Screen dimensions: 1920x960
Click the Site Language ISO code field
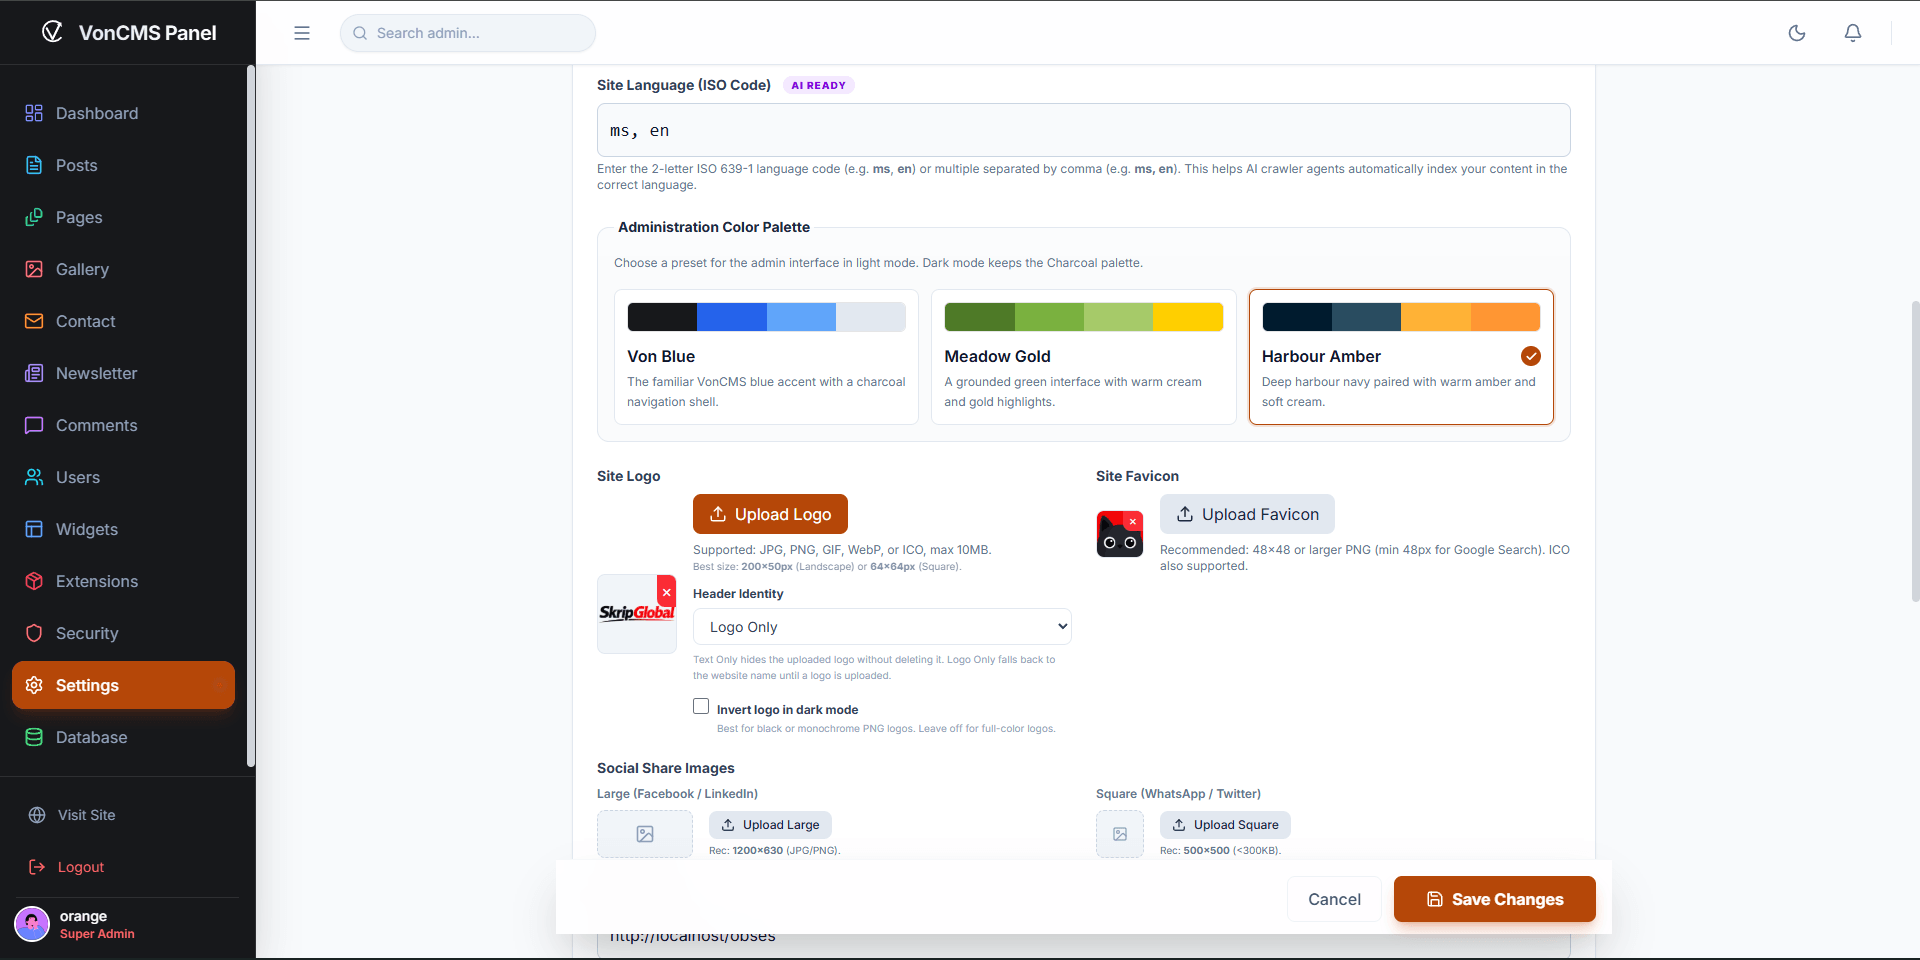tap(1083, 130)
